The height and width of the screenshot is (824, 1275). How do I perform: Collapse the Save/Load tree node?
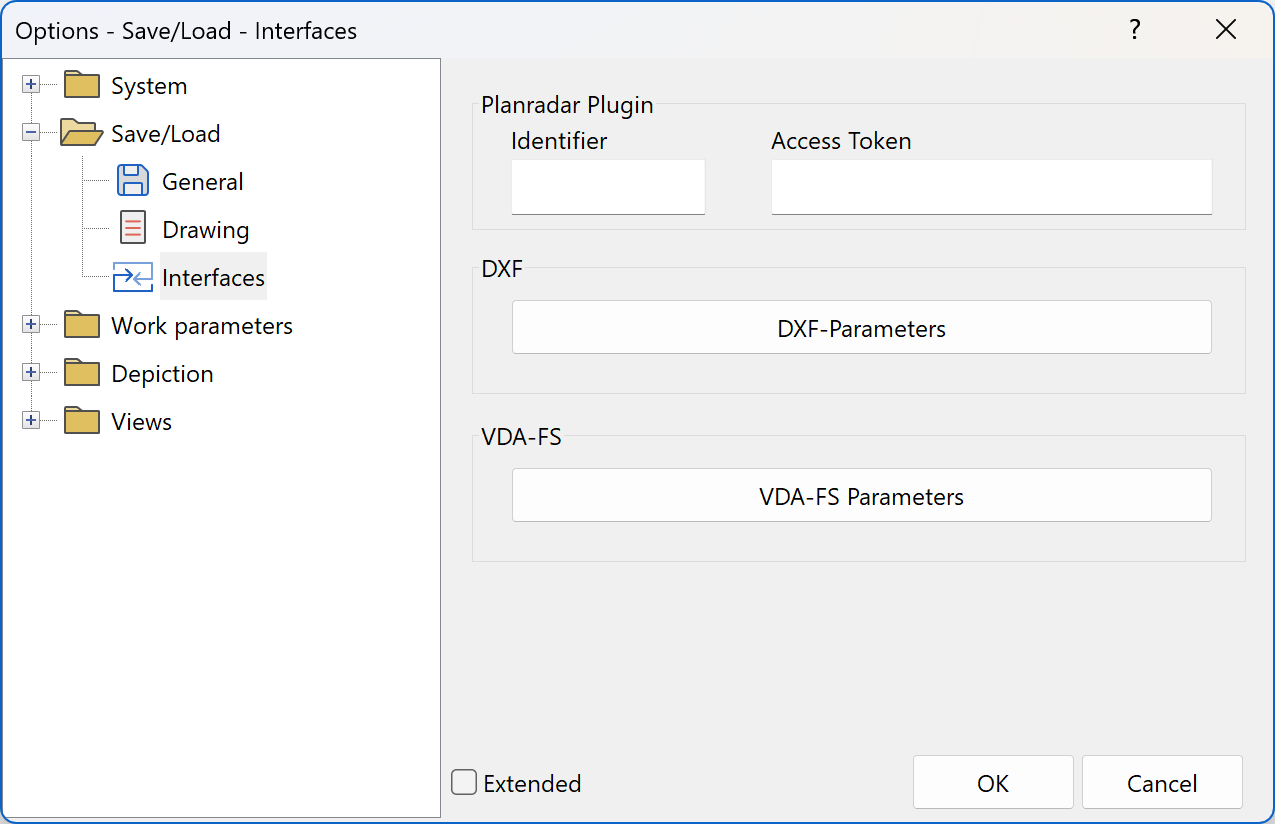[x=31, y=133]
